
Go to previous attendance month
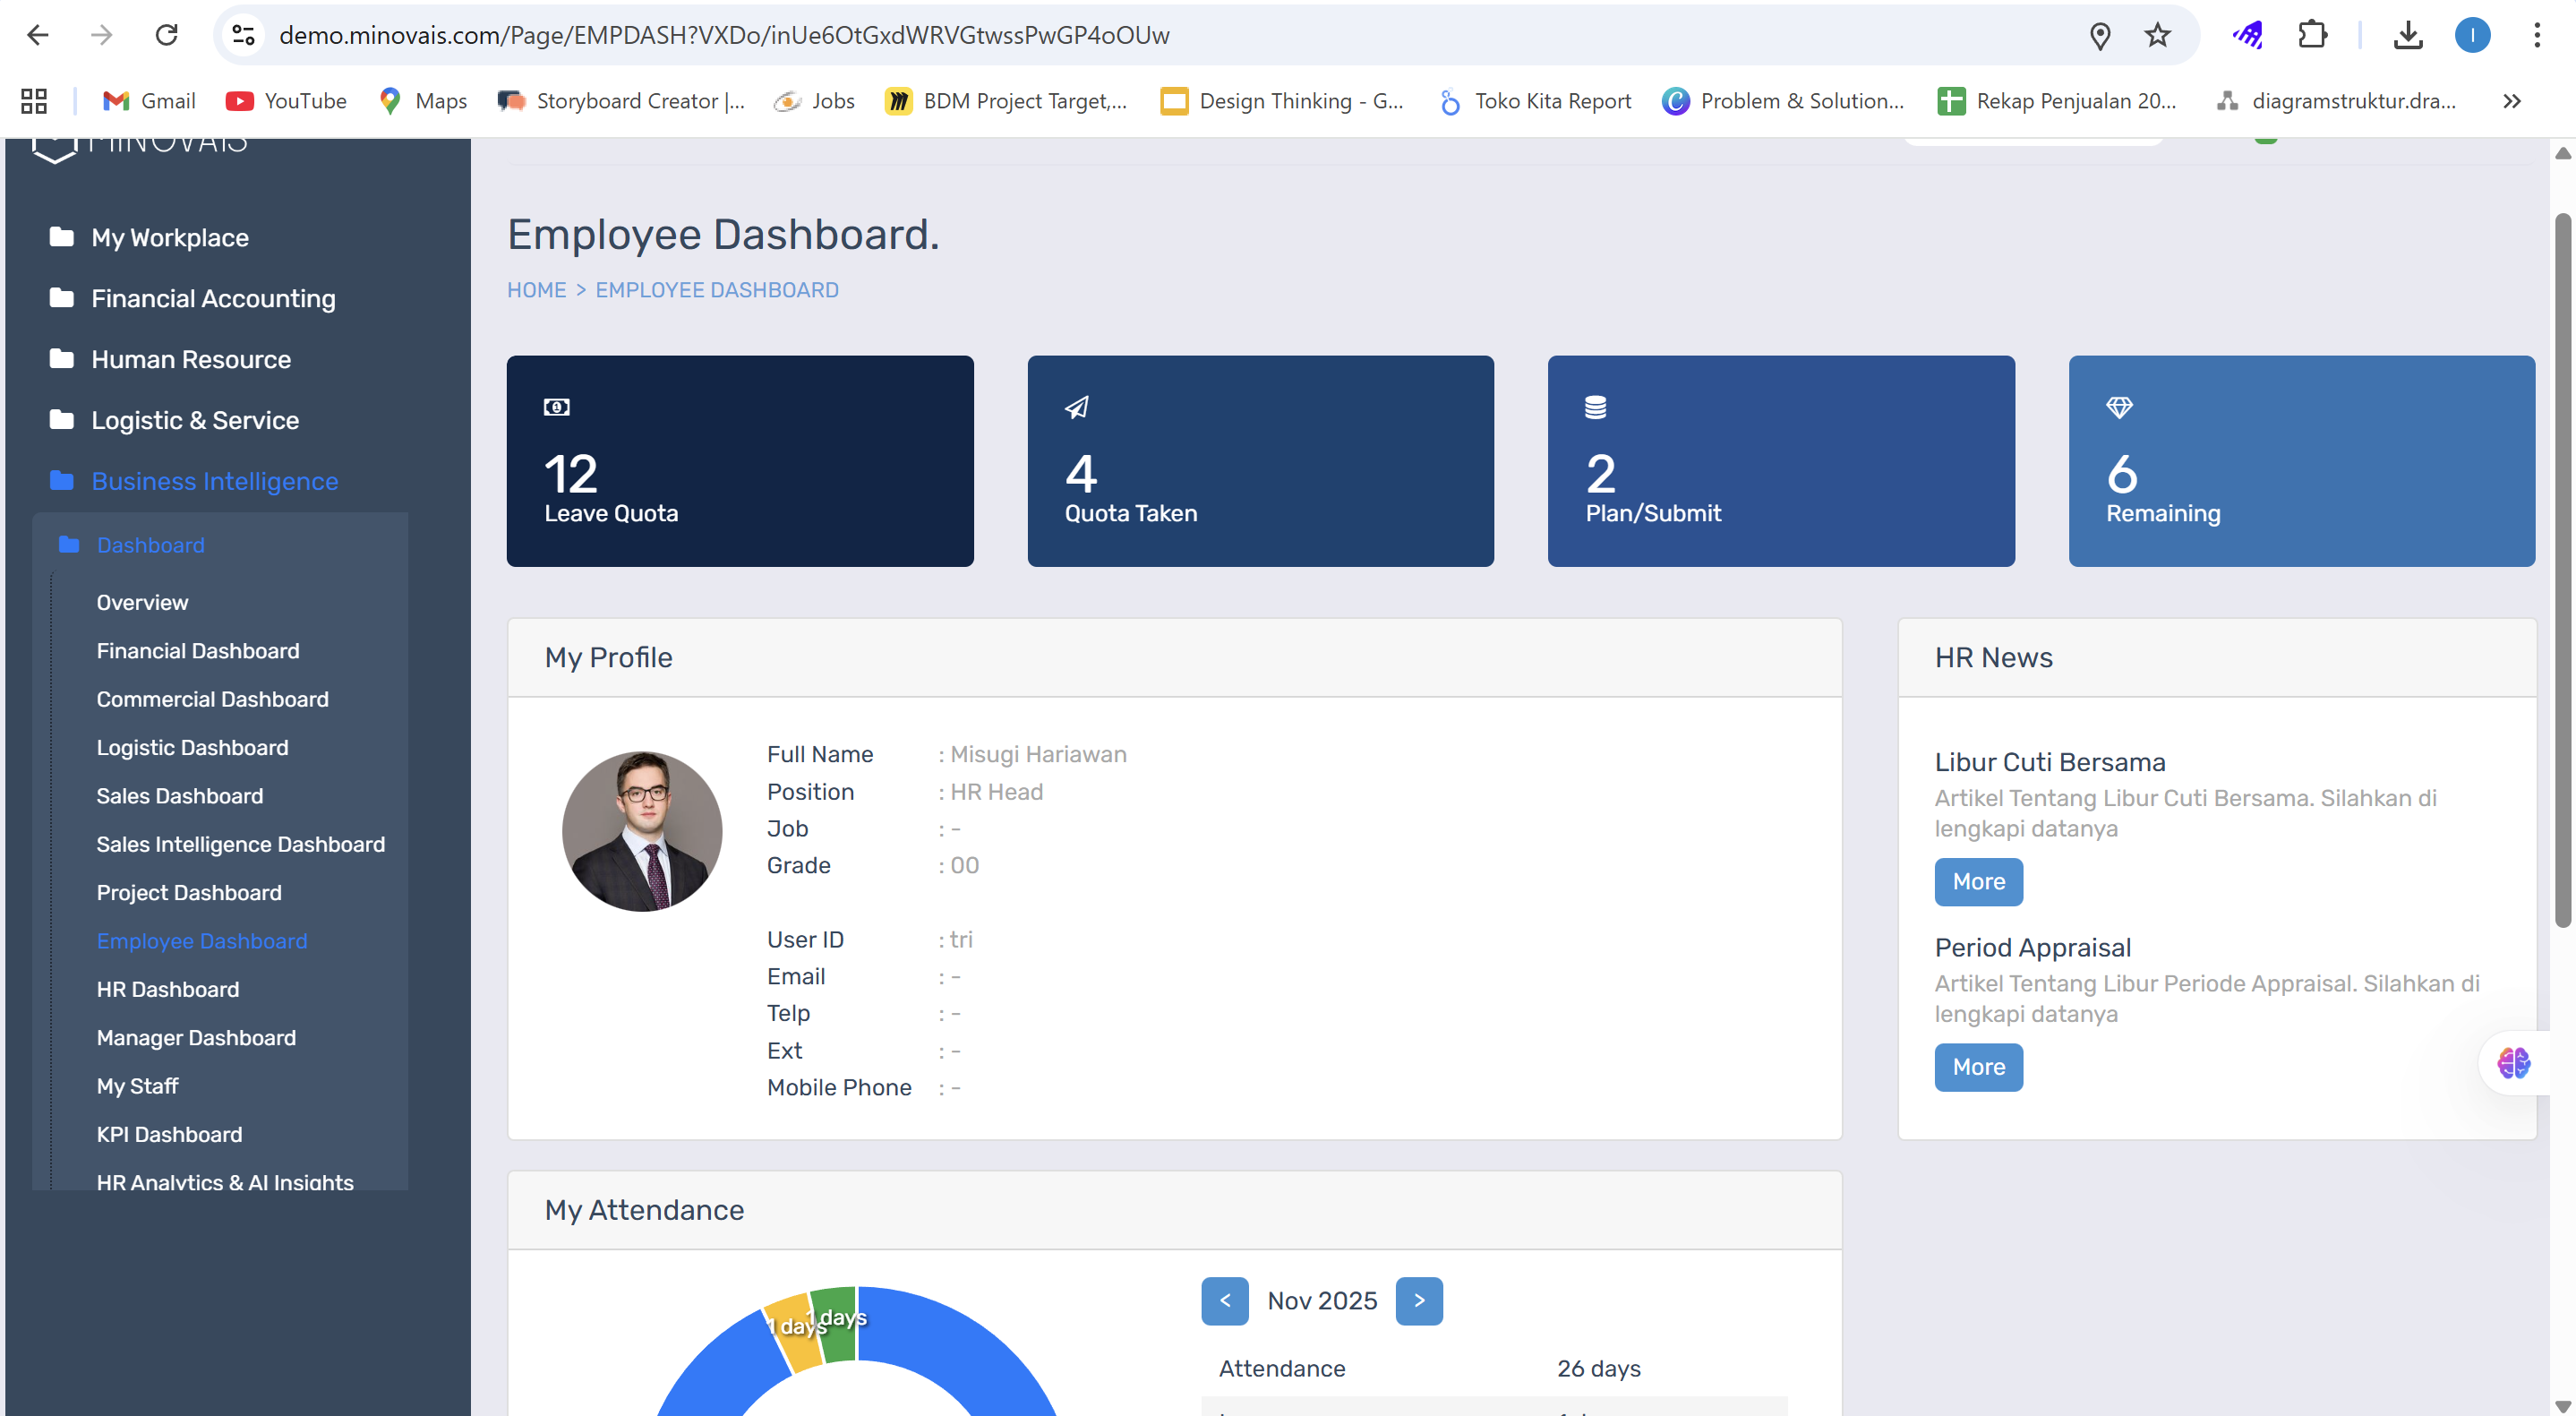[1224, 1301]
